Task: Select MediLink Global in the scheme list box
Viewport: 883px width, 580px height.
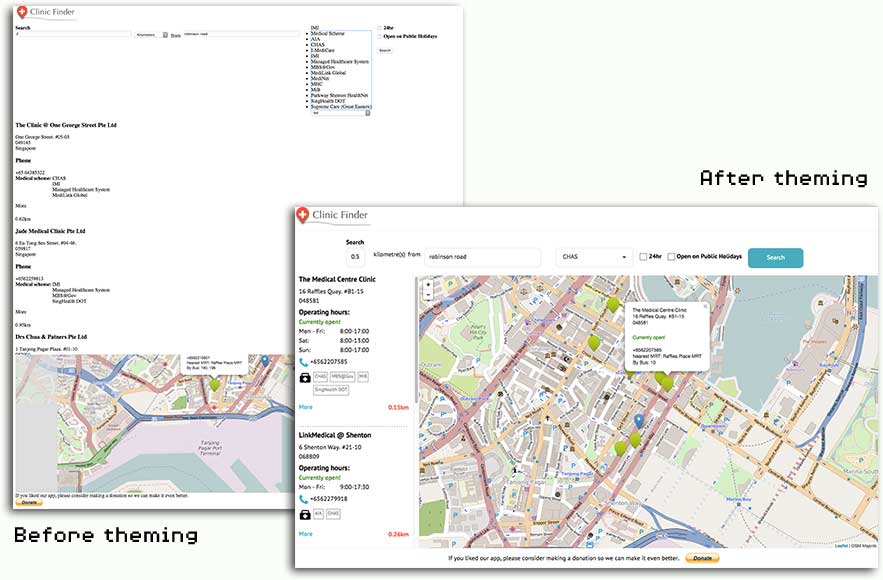Action: (x=328, y=73)
